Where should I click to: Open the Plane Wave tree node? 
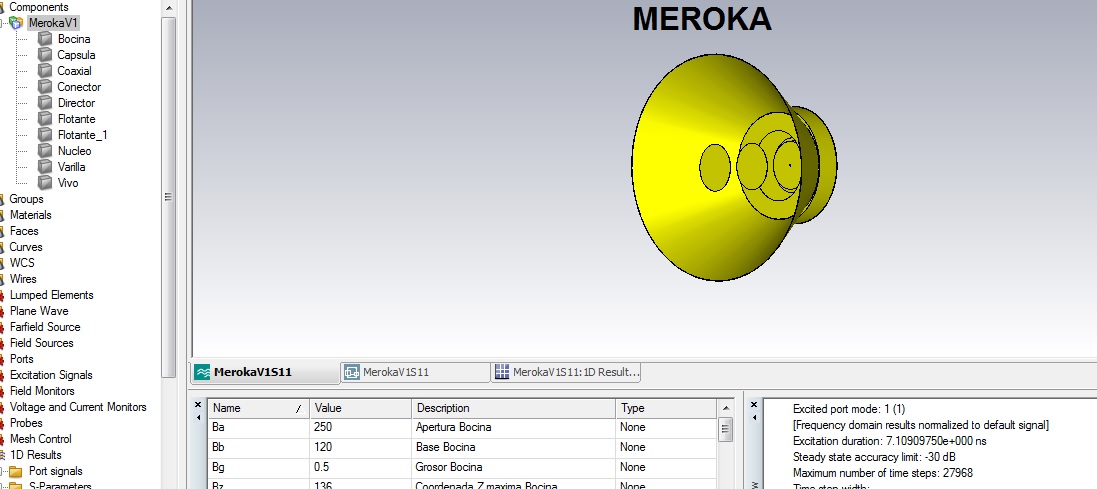(39, 311)
